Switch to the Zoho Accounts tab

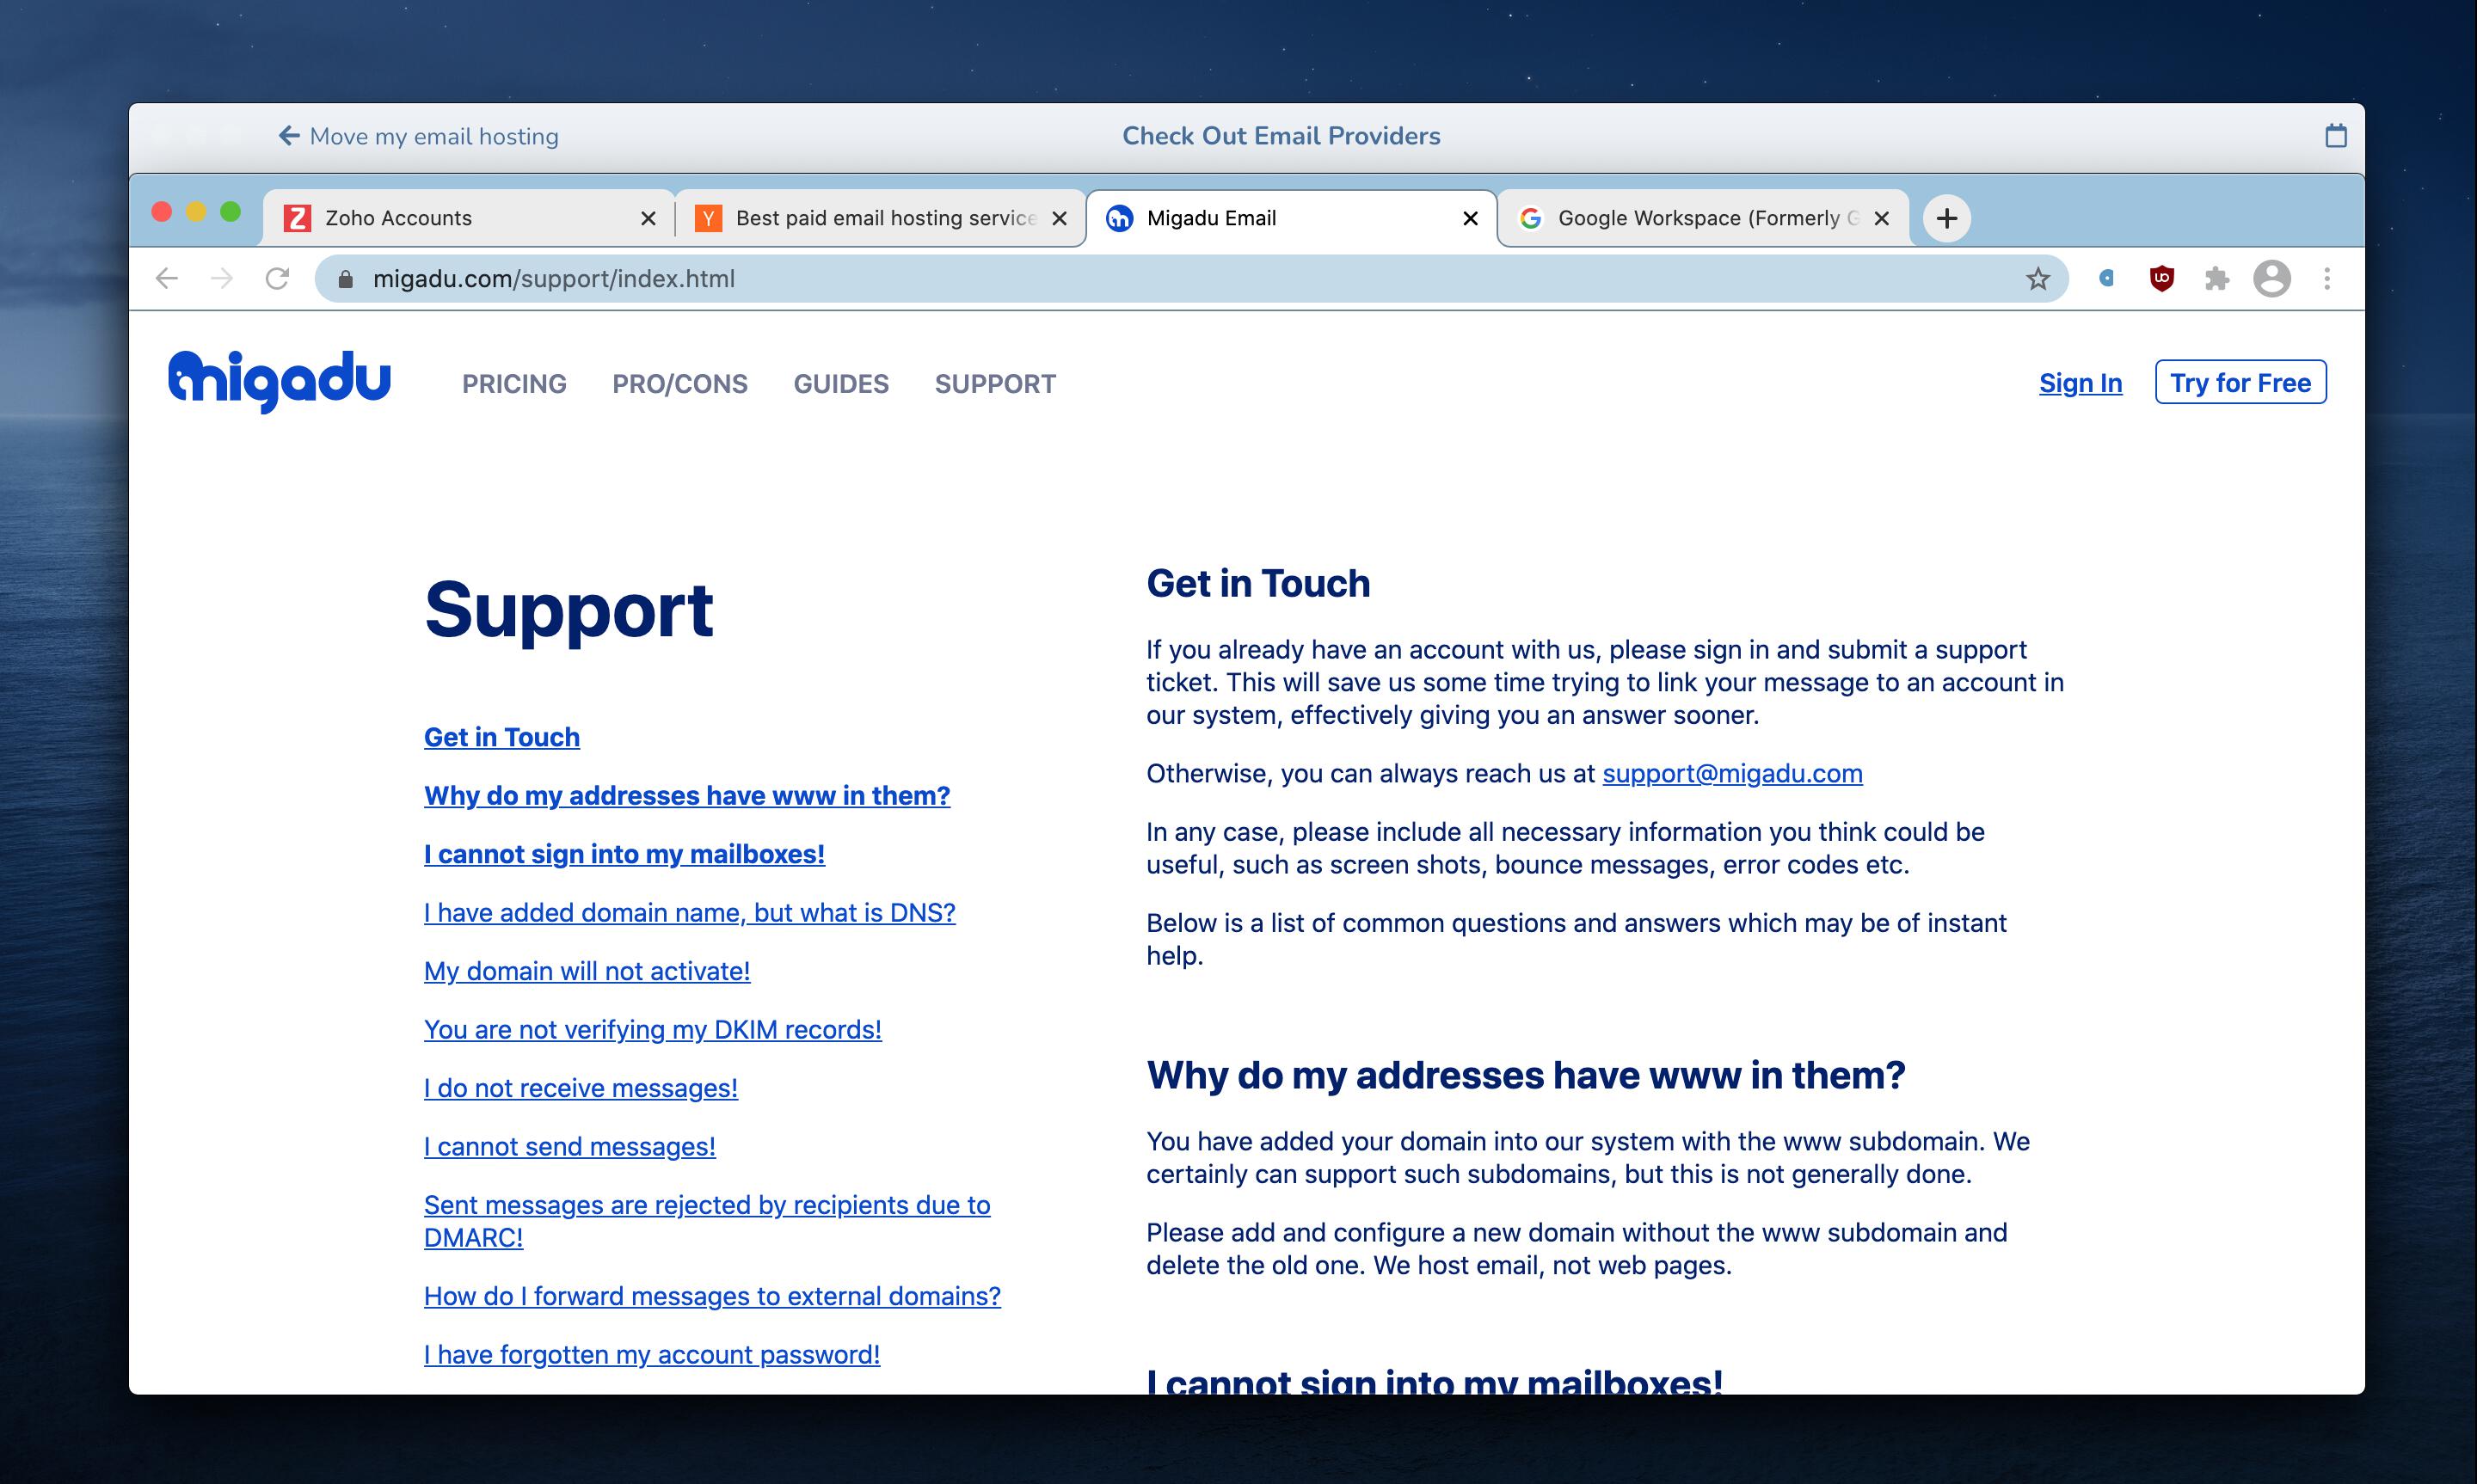[x=460, y=218]
